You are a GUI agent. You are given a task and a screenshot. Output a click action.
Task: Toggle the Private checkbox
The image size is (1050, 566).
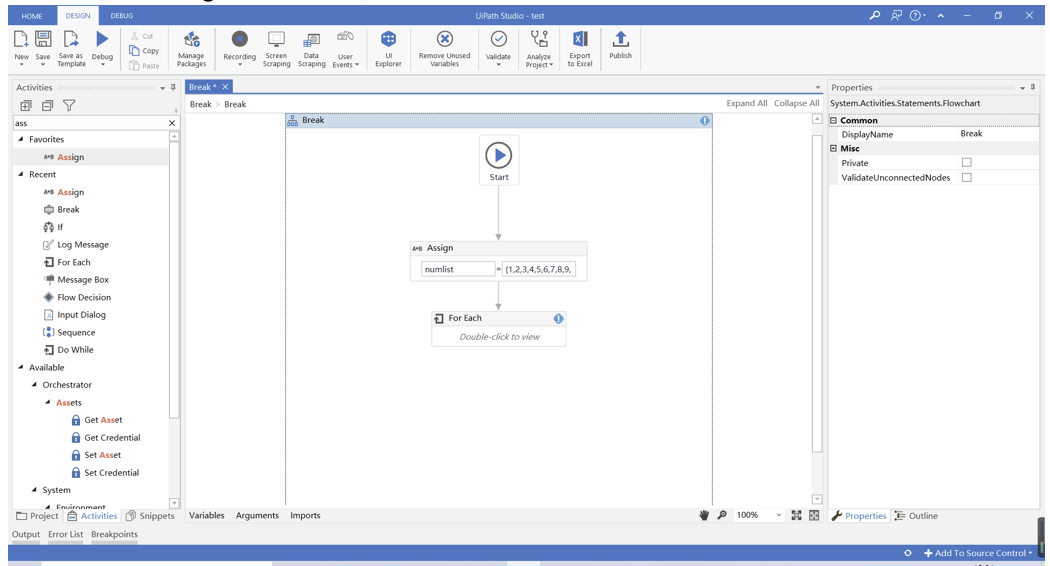966,163
